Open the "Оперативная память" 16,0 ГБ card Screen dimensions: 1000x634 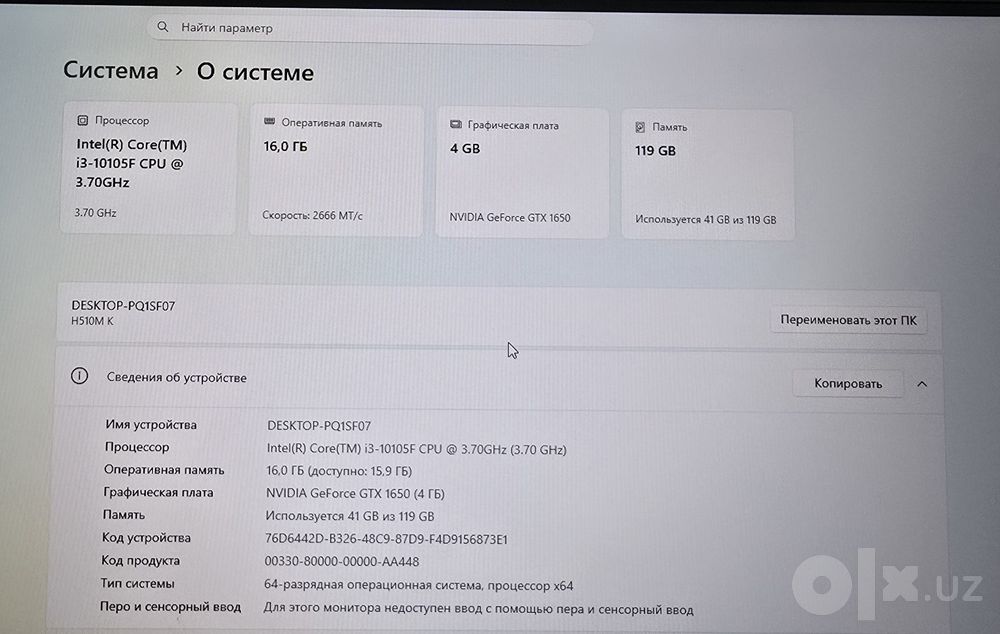point(335,170)
